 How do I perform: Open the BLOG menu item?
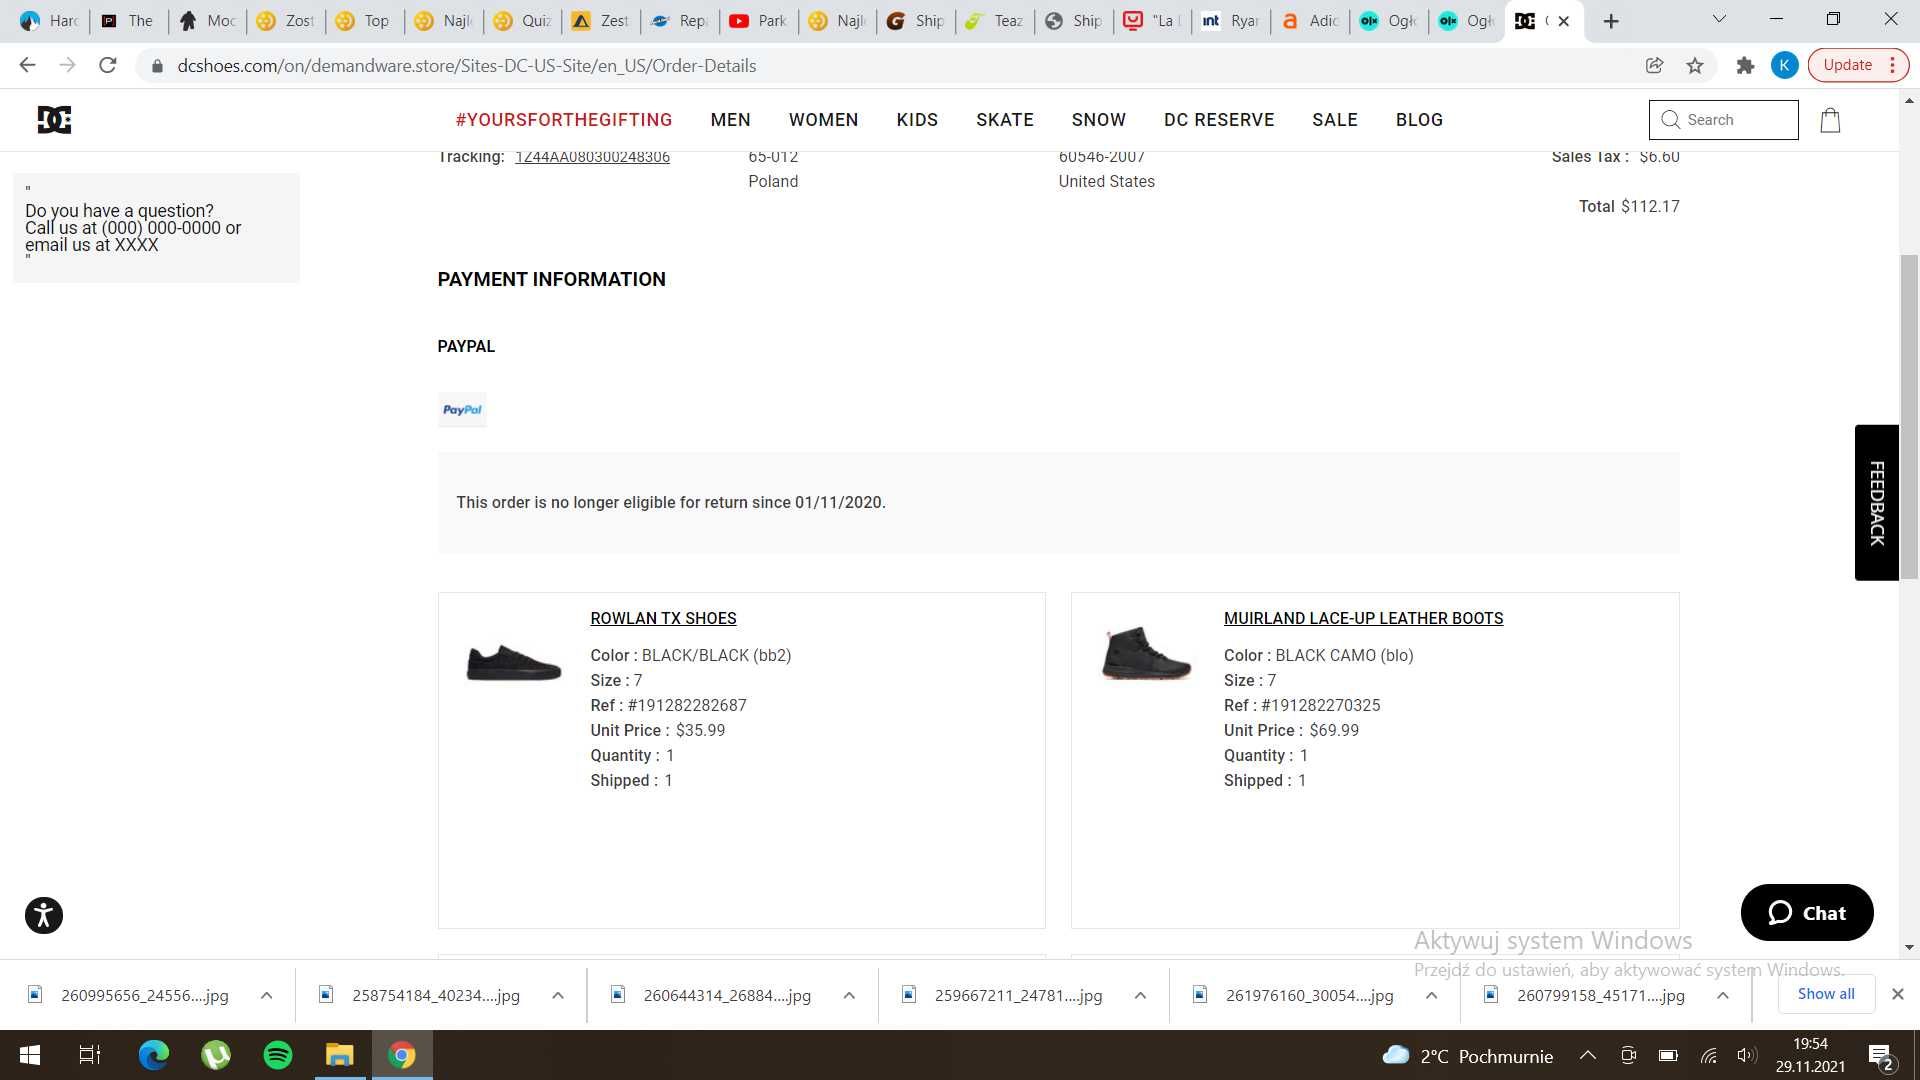(1419, 120)
